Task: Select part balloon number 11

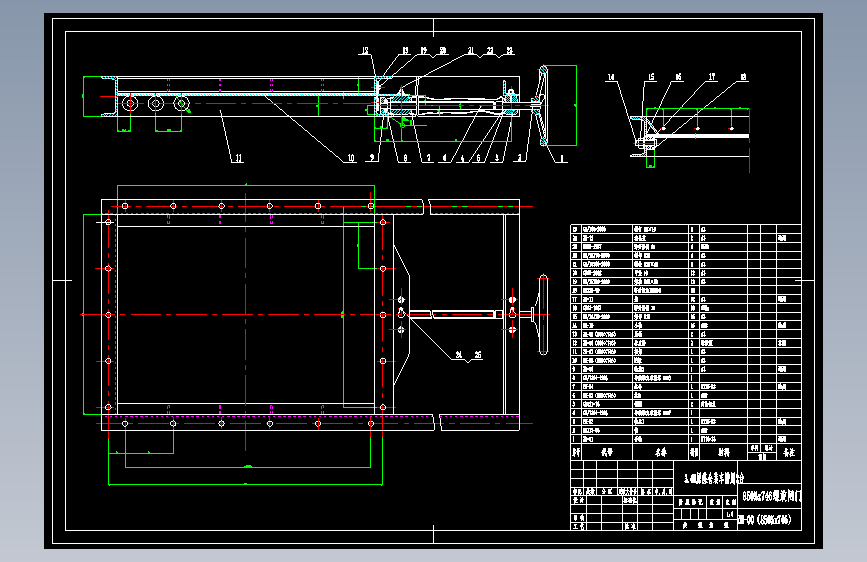Action: (238, 158)
